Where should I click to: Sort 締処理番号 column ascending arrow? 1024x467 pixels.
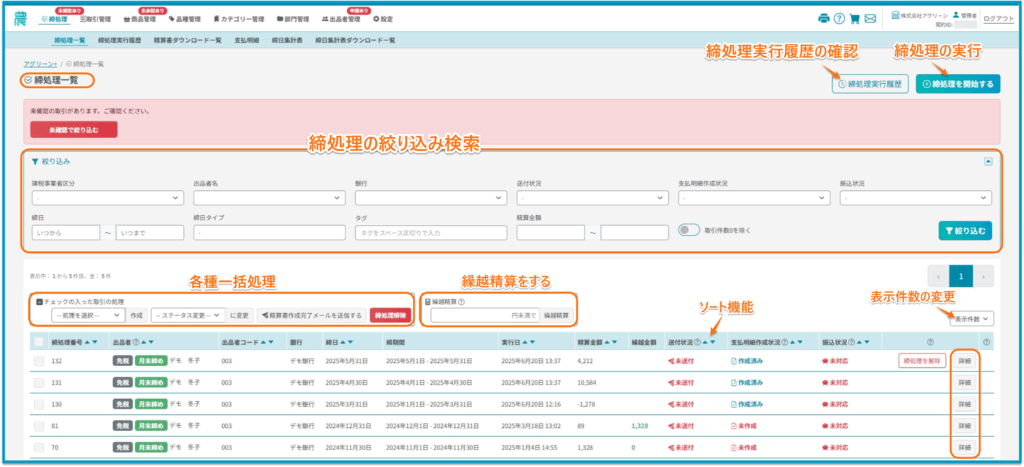pos(88,341)
